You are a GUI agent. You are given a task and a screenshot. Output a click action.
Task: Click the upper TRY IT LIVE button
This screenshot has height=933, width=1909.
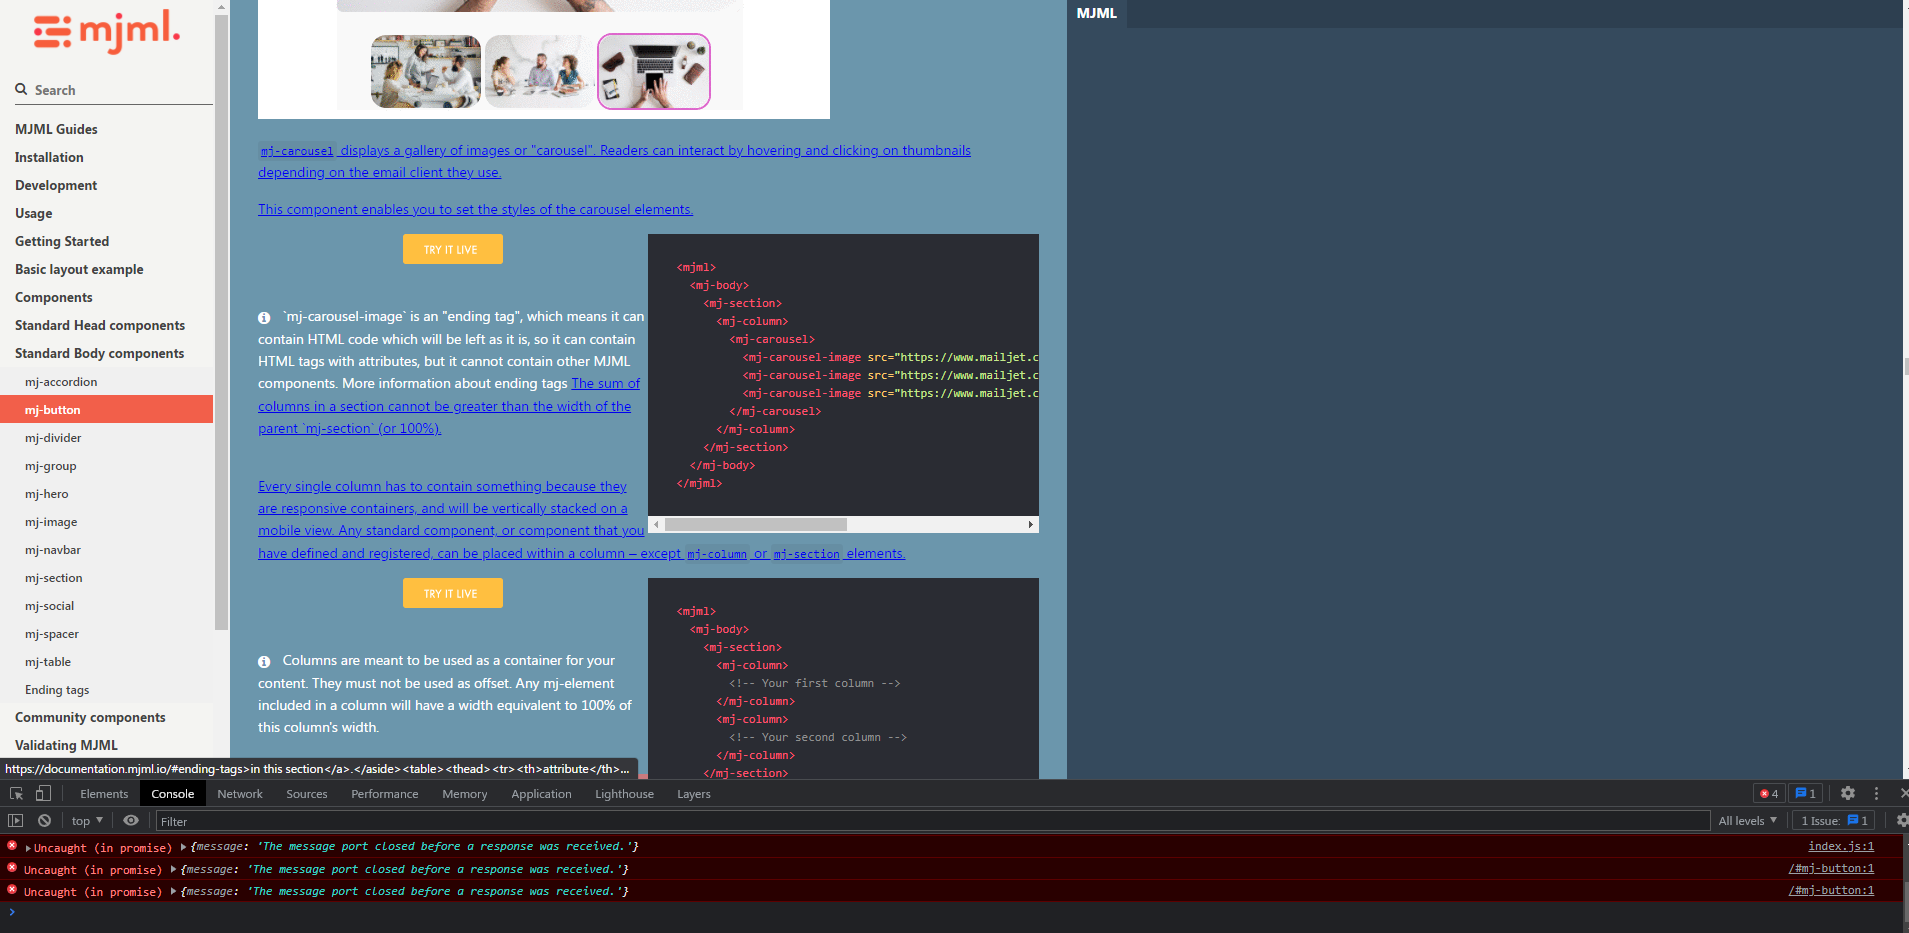tap(452, 248)
